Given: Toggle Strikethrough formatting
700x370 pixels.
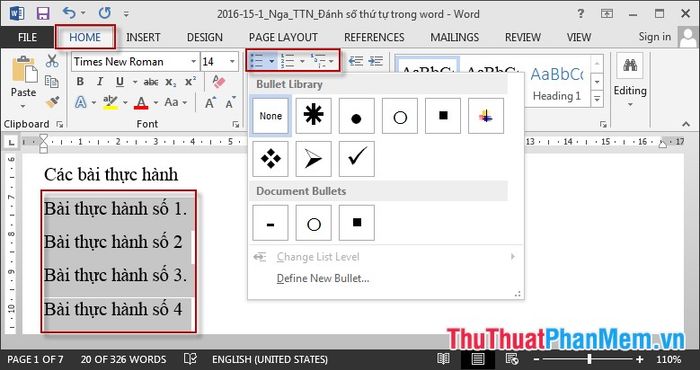Looking at the screenshot, I should click(x=151, y=82).
